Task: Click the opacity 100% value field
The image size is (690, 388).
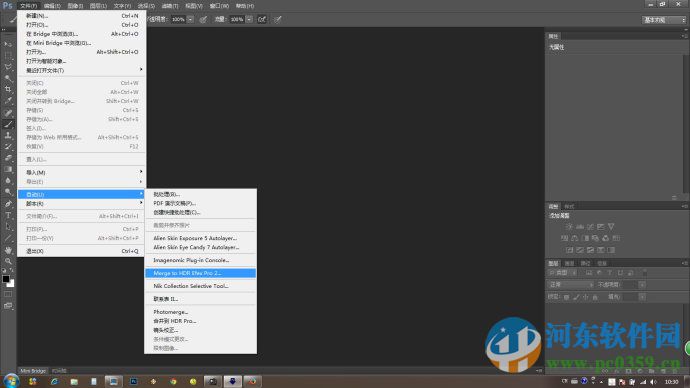Action: (178, 19)
